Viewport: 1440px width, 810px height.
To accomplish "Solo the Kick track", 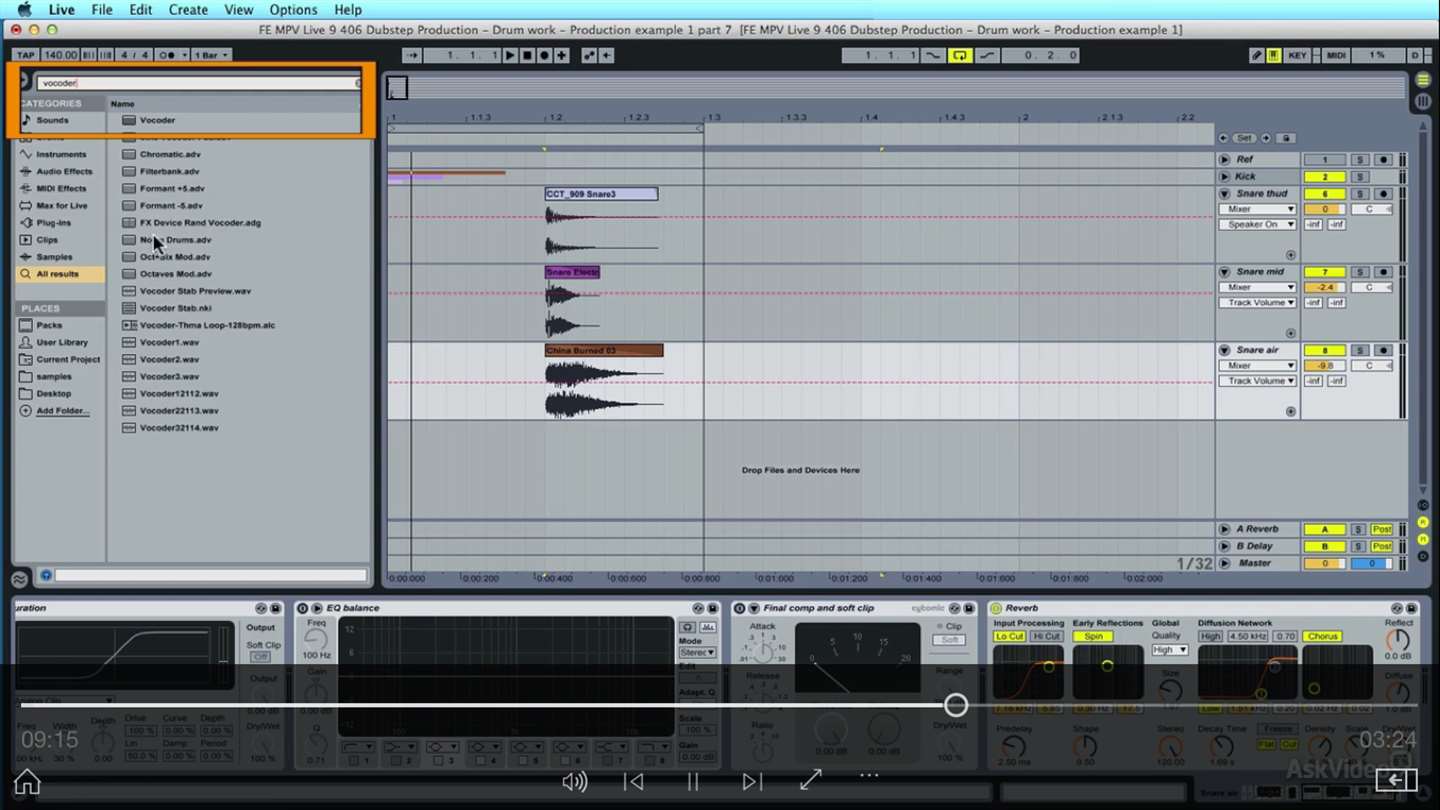I will [x=1359, y=177].
